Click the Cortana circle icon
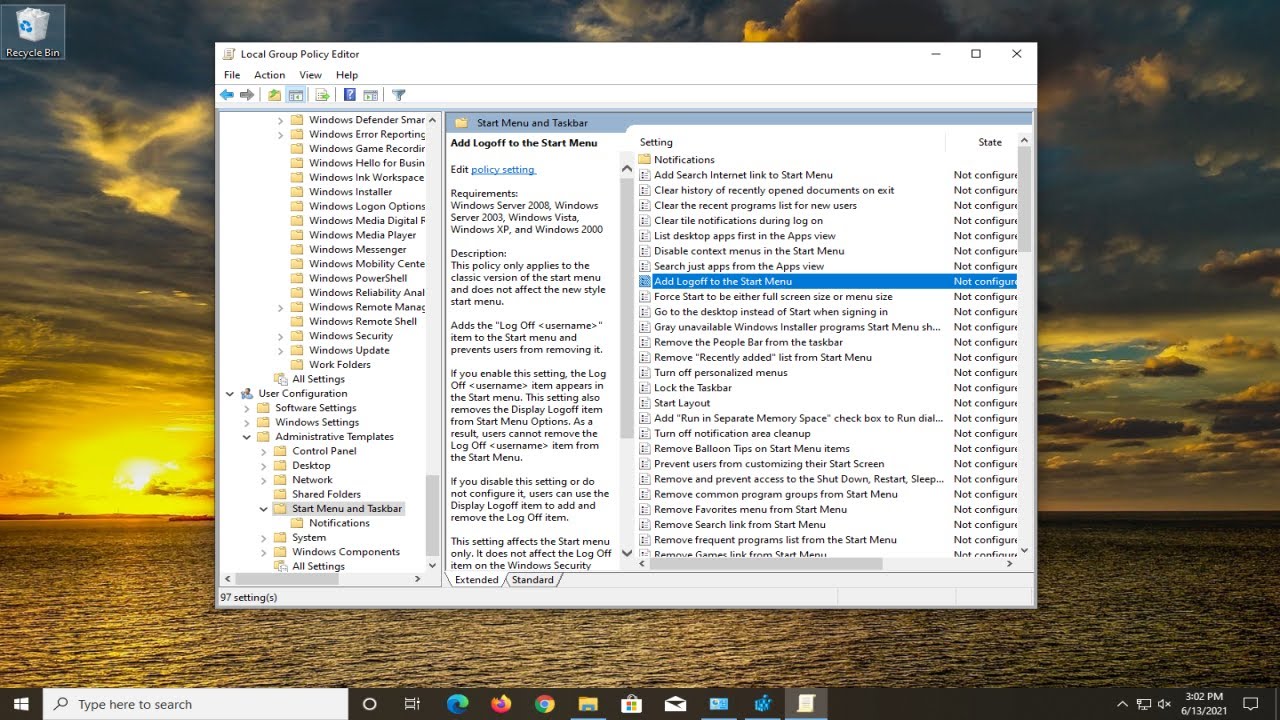The width and height of the screenshot is (1280, 720). (369, 704)
